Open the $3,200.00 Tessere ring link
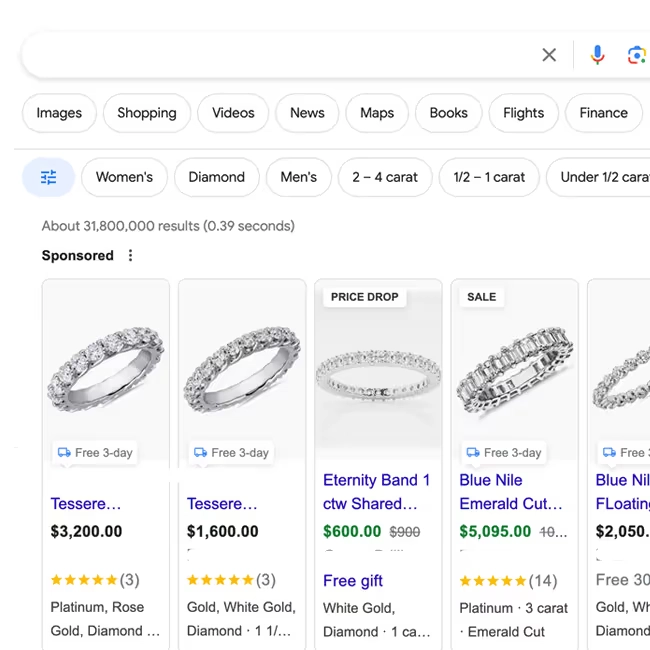The width and height of the screenshot is (650, 650). tap(86, 504)
